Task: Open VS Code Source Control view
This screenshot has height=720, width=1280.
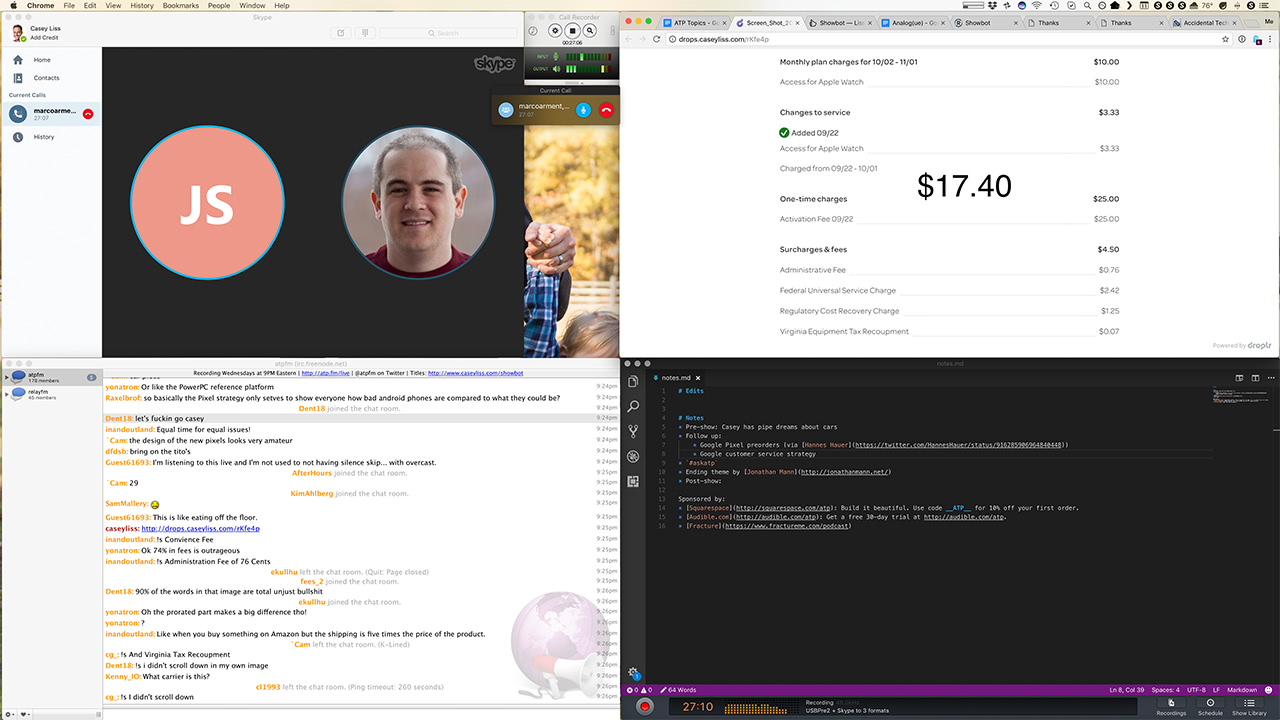Action: pyautogui.click(x=633, y=431)
